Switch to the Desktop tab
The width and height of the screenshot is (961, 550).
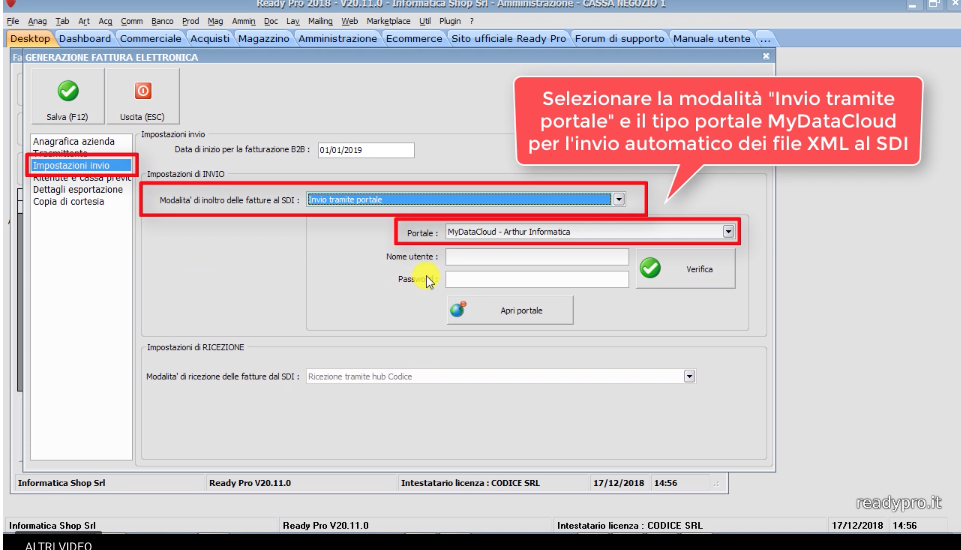coord(30,38)
